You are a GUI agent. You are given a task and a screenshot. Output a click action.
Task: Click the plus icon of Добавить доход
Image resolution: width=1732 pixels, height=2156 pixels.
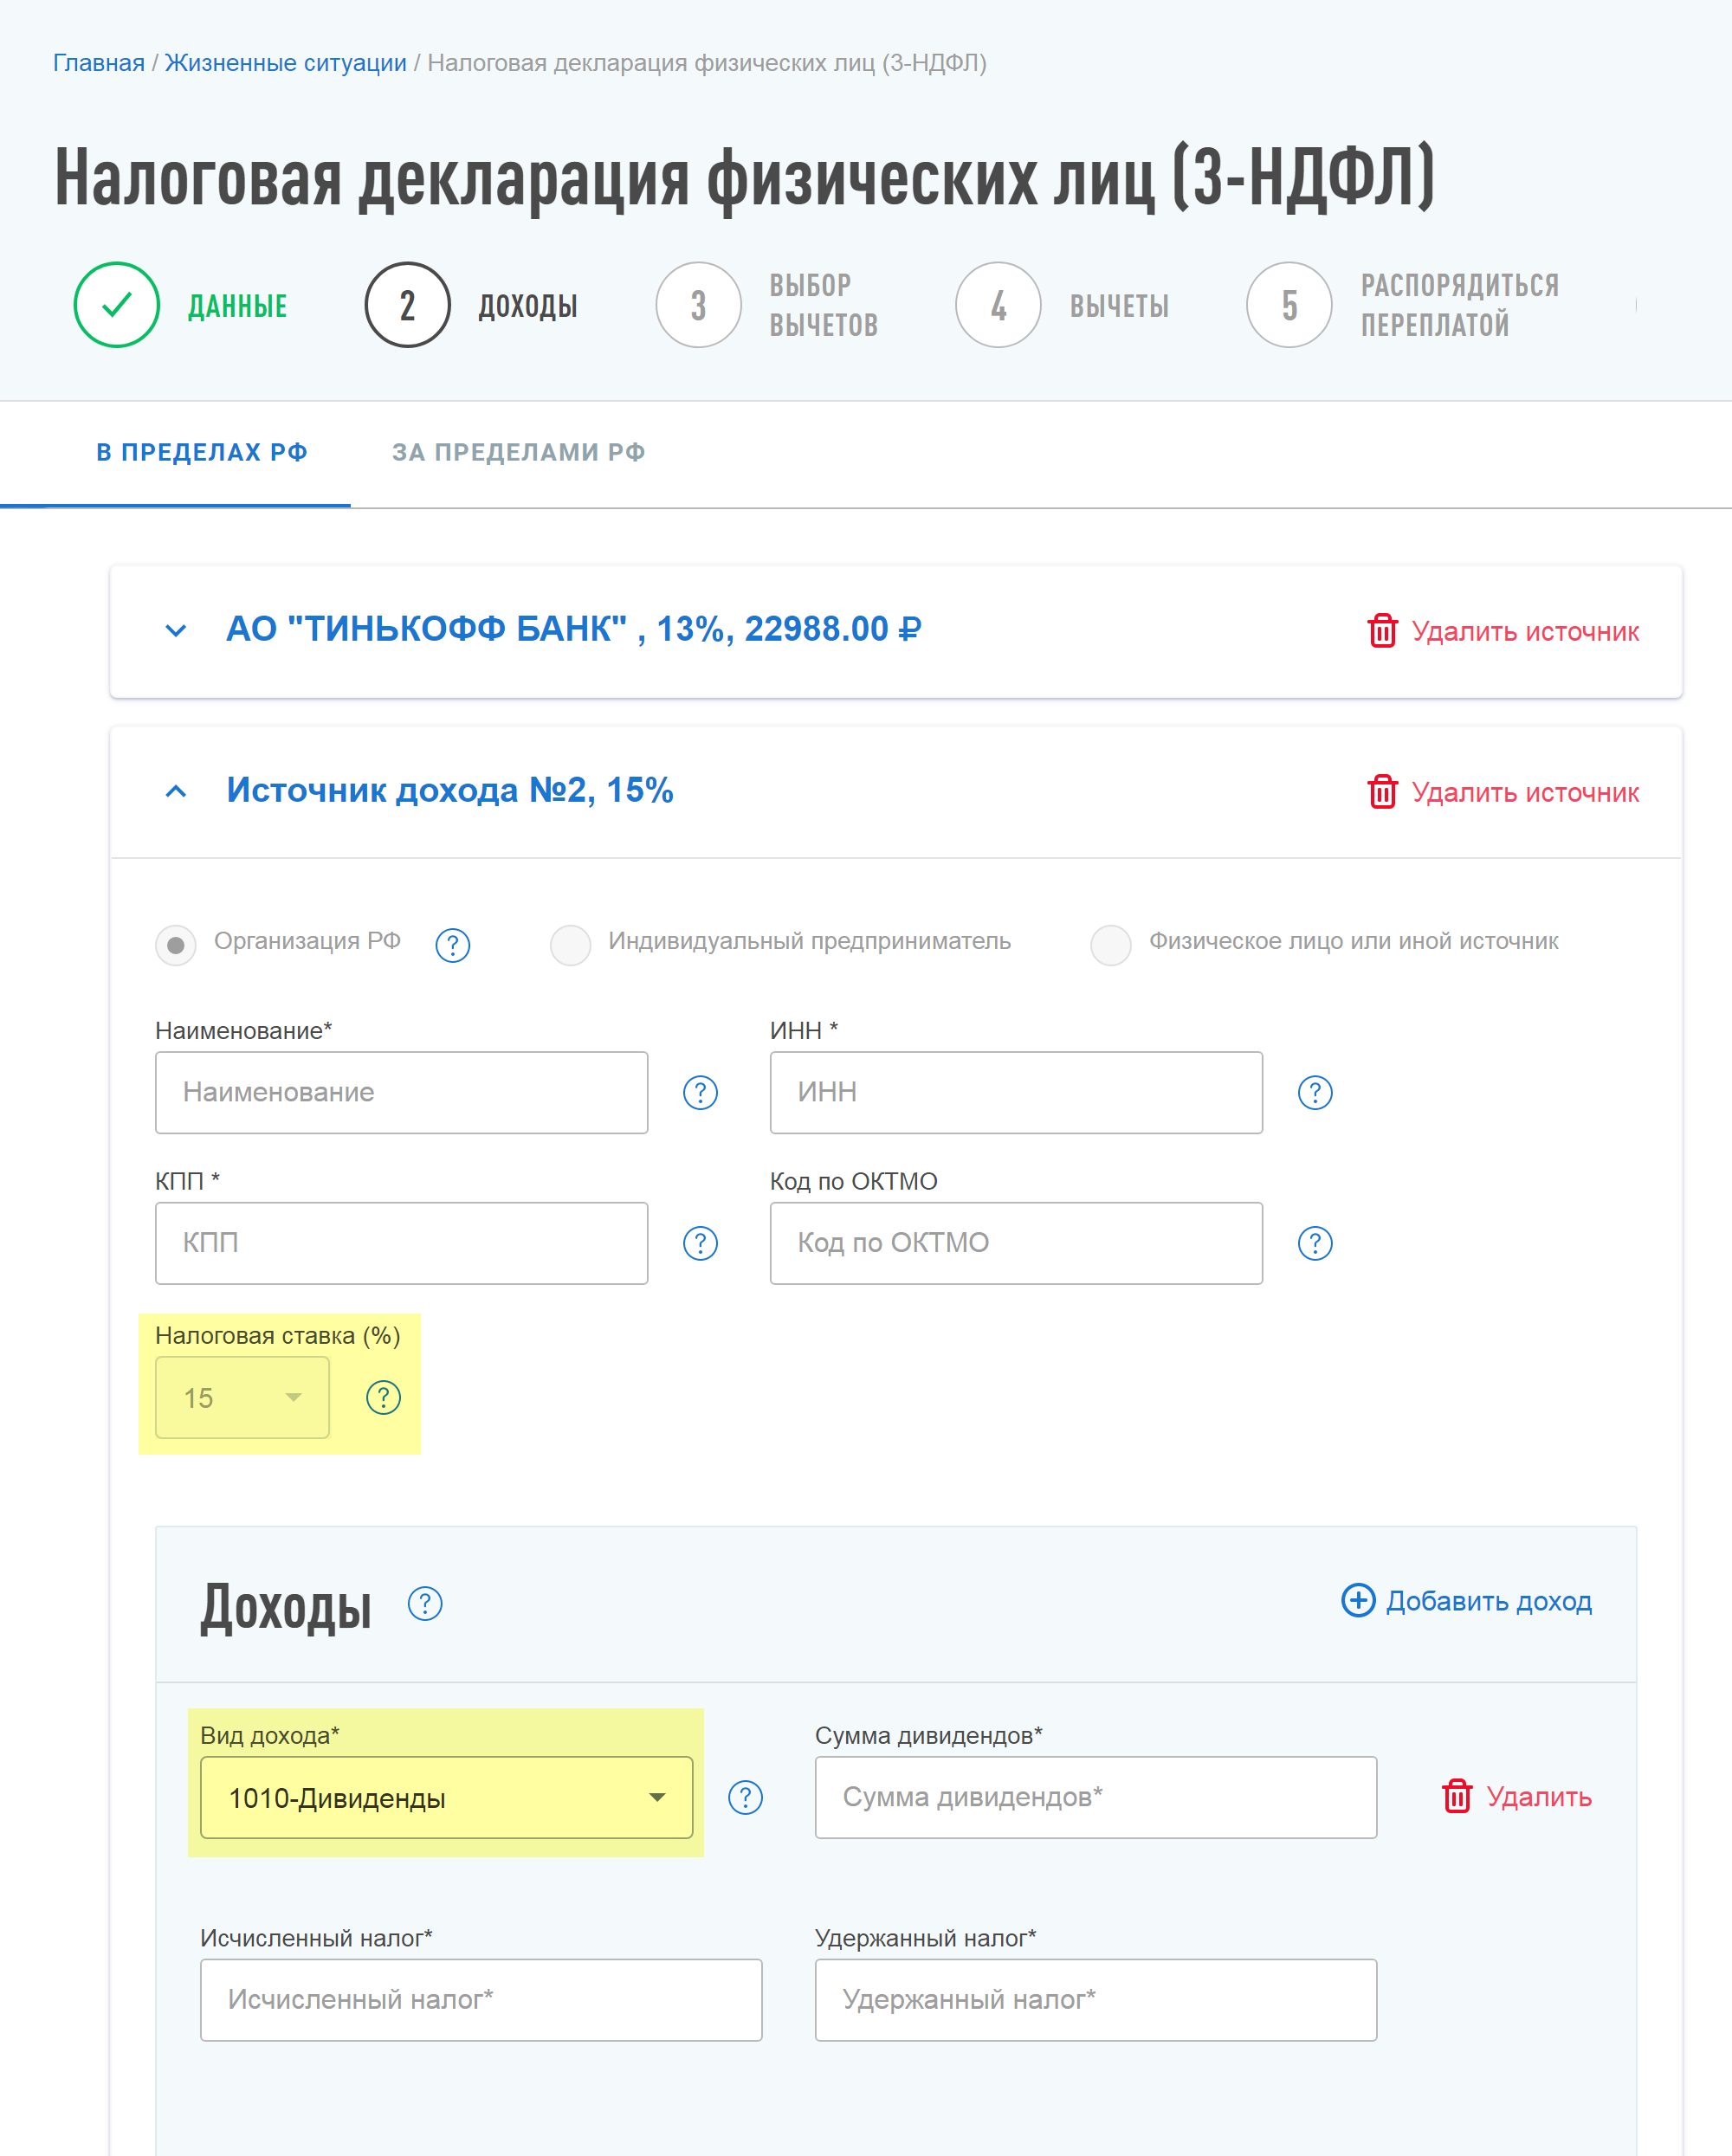coord(1358,1600)
